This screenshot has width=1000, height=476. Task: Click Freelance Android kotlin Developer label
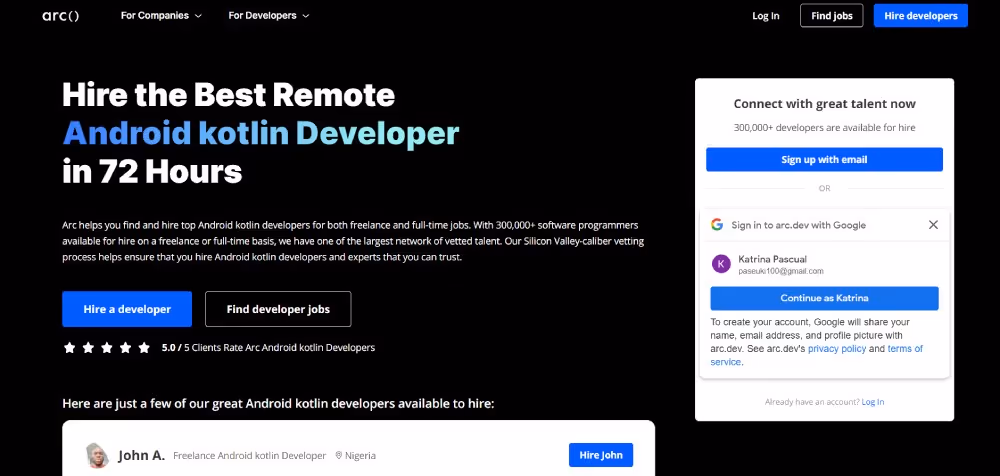click(249, 456)
